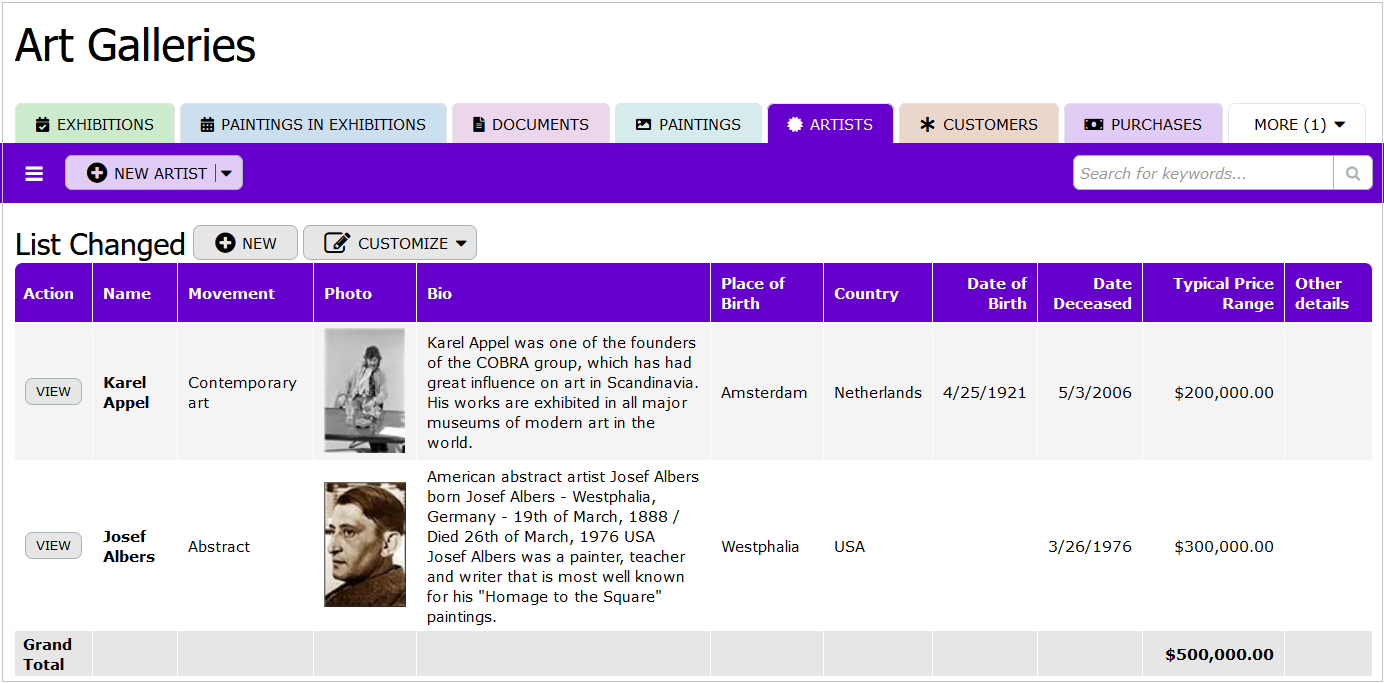Expand the New Artist dropdown arrow
The height and width of the screenshot is (683, 1384).
(227, 174)
